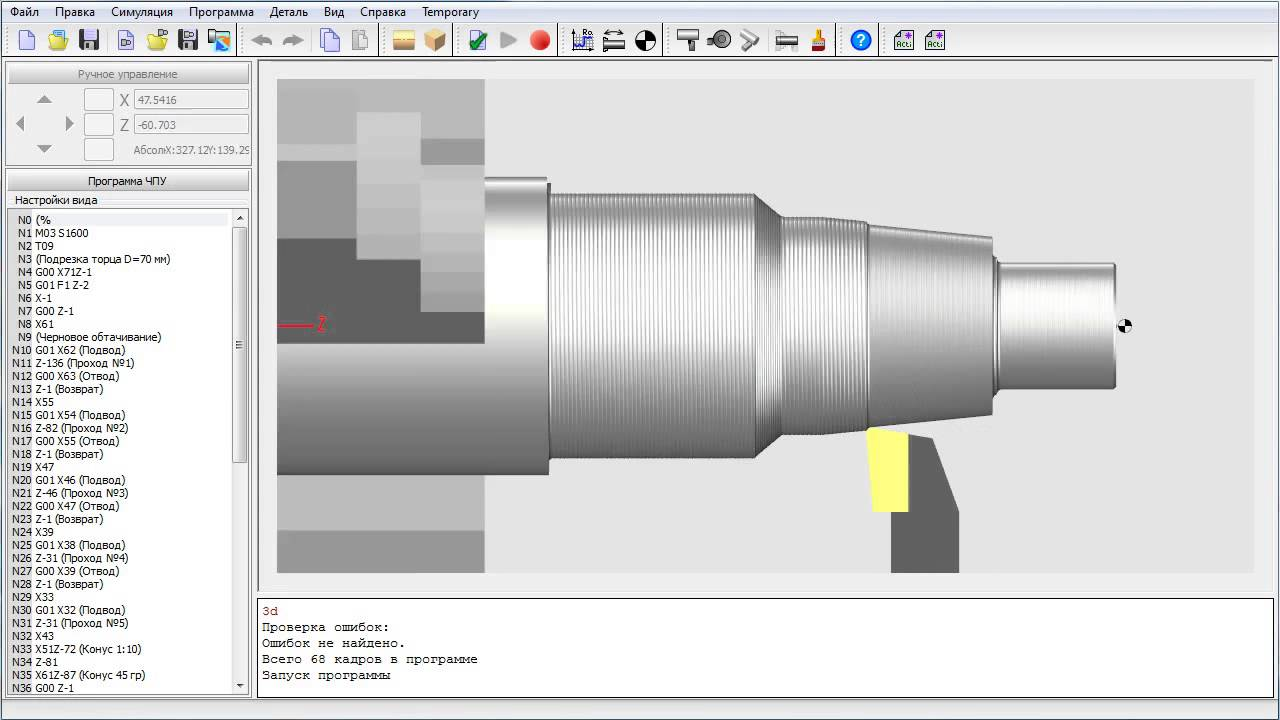Click the green check program errors icon
The width and height of the screenshot is (1280, 720).
pos(478,40)
